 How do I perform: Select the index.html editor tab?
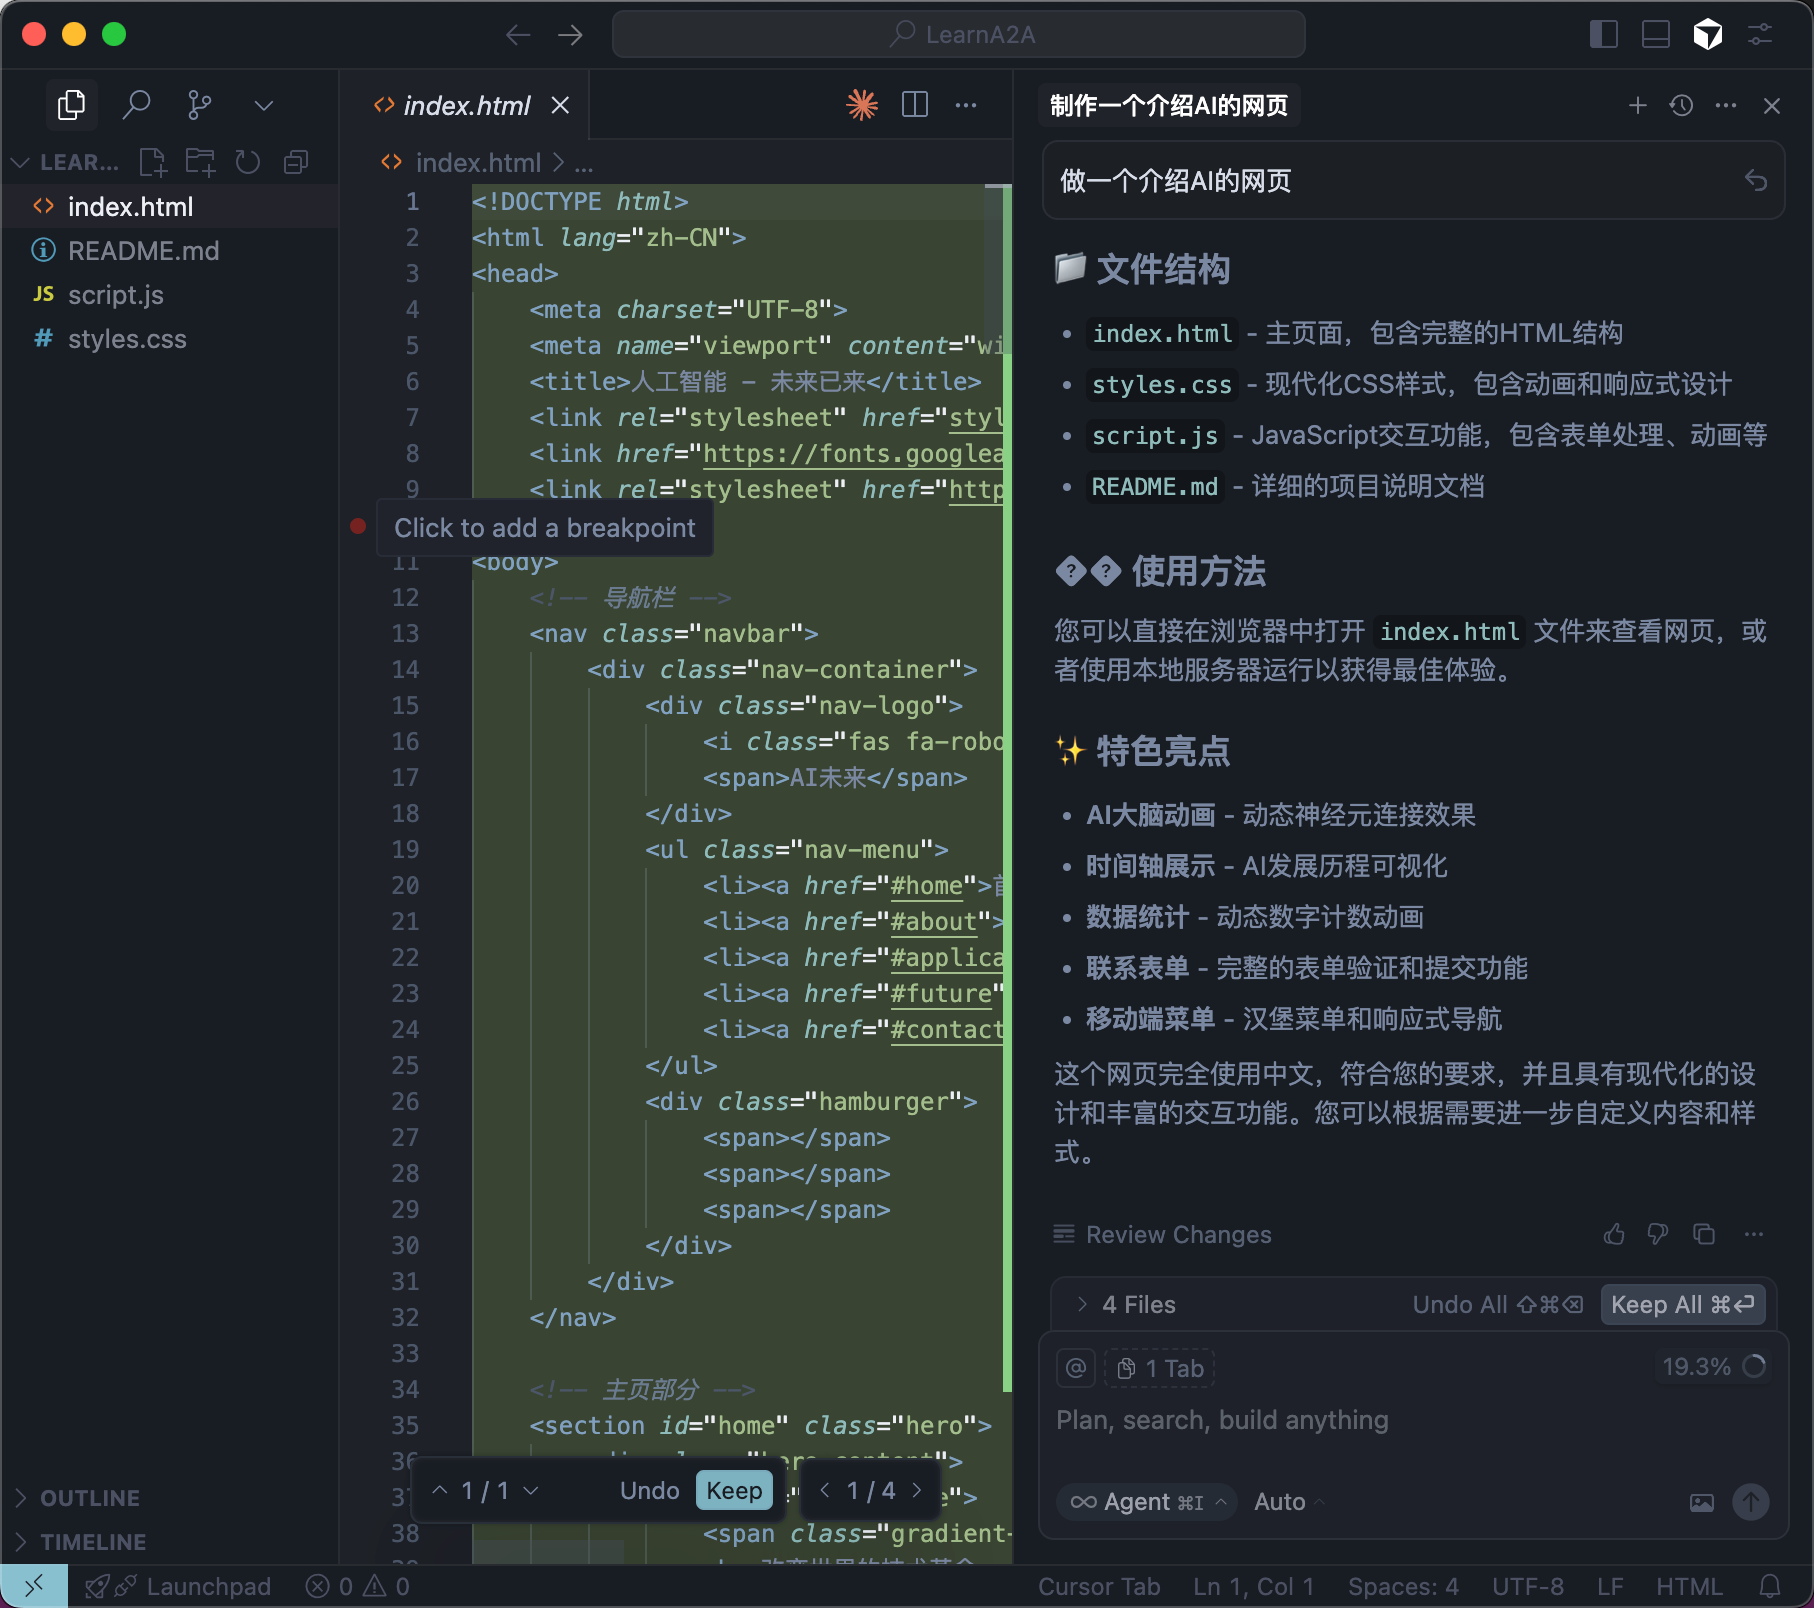pos(466,105)
